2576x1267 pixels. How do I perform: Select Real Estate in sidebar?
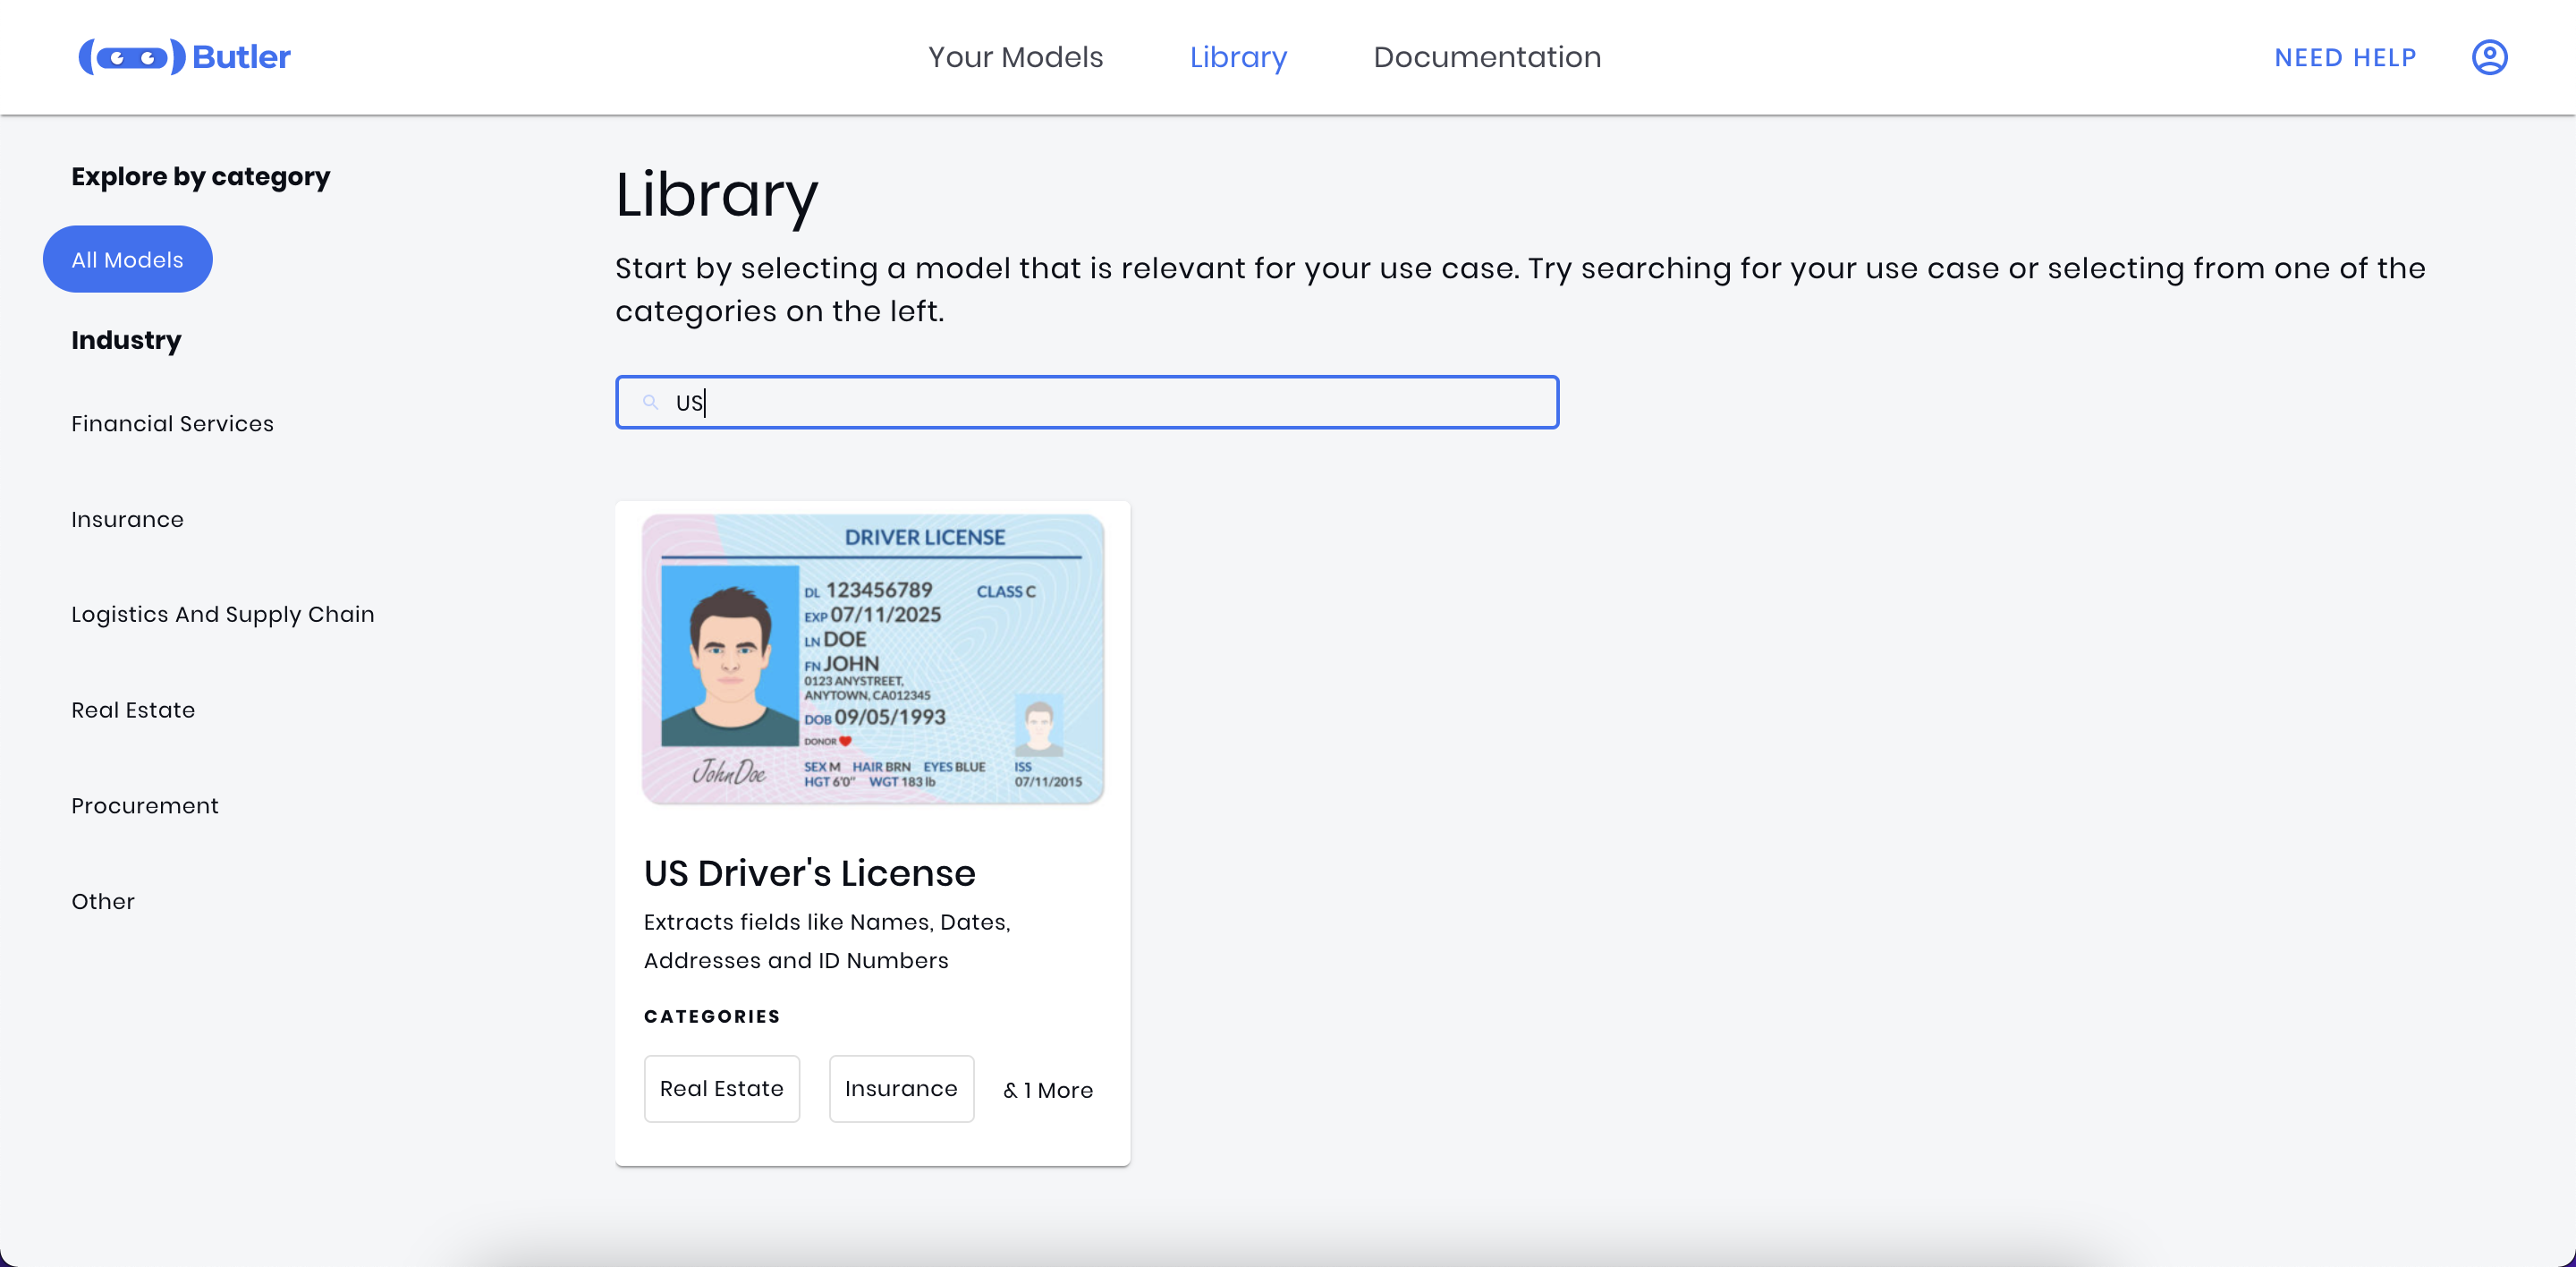[133, 710]
